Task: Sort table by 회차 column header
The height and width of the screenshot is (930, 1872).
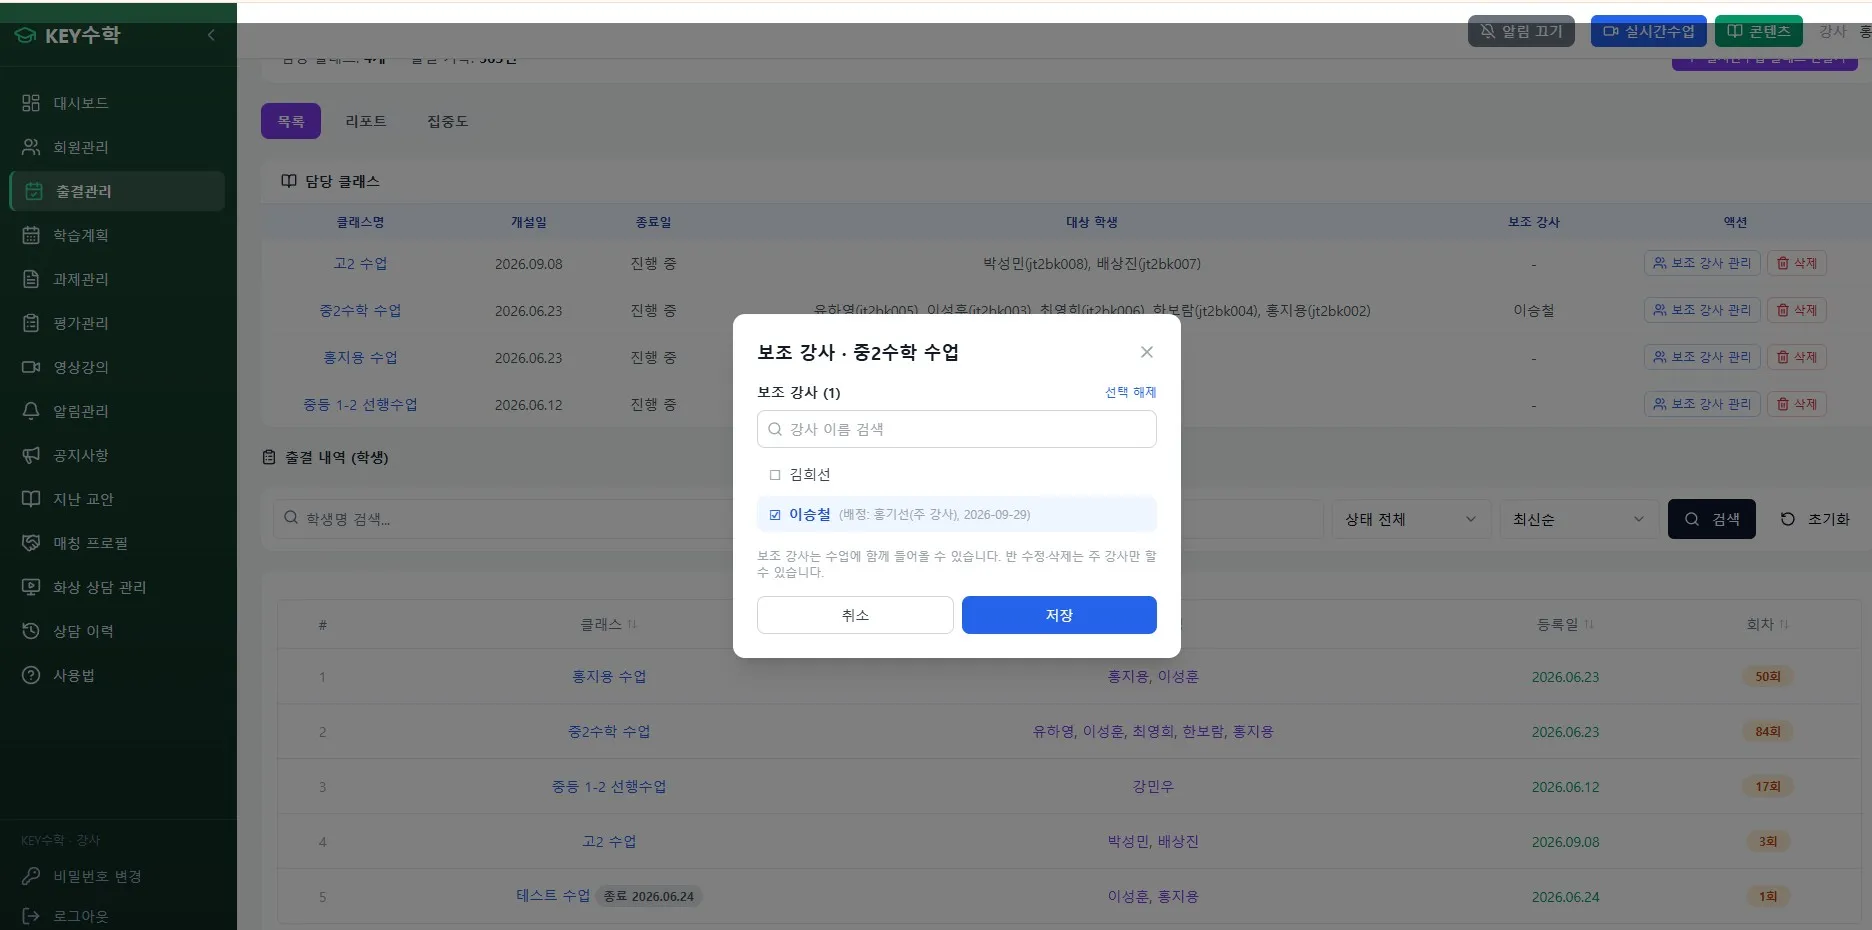Action: click(x=1767, y=624)
